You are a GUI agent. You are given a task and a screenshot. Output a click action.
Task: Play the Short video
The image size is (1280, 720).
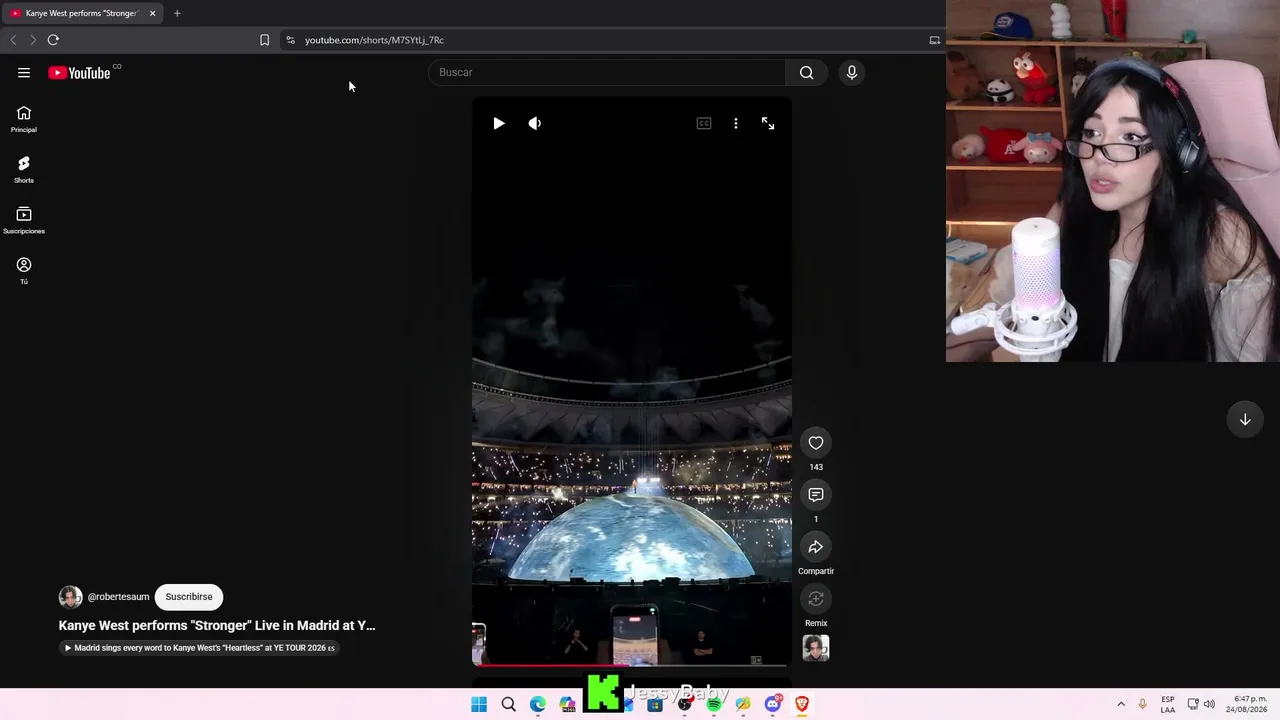click(x=499, y=123)
